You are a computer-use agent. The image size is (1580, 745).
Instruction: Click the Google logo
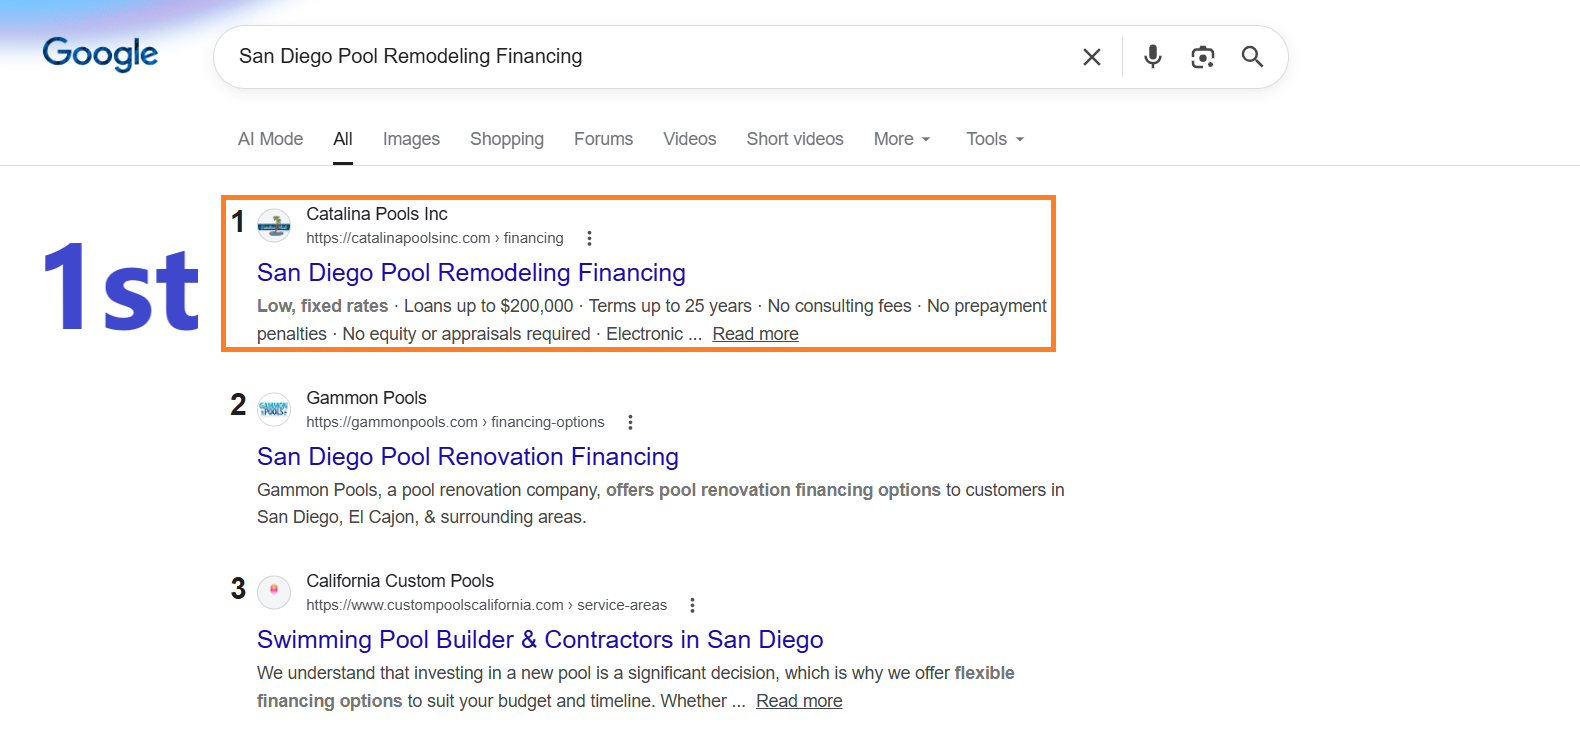(x=100, y=54)
